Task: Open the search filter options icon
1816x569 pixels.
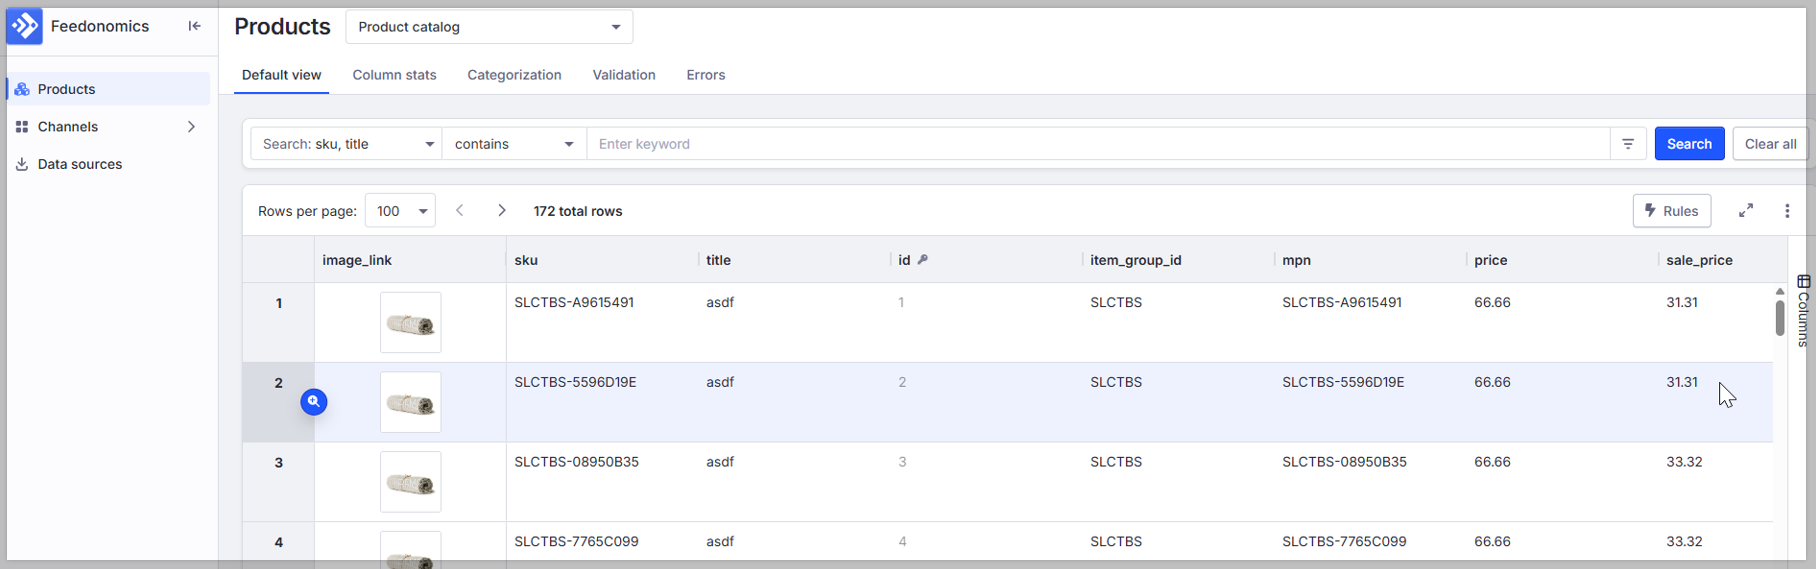Action: (1628, 144)
